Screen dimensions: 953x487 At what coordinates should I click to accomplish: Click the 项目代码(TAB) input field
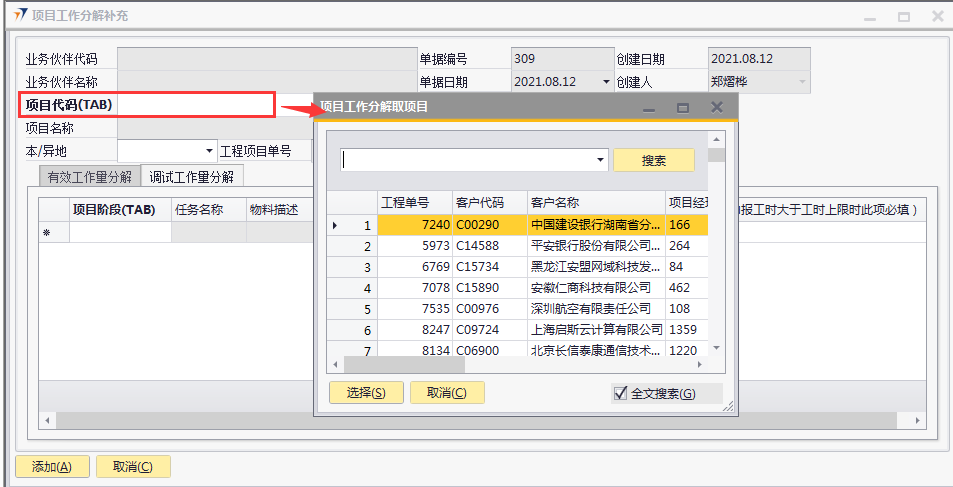pyautogui.click(x=195, y=105)
